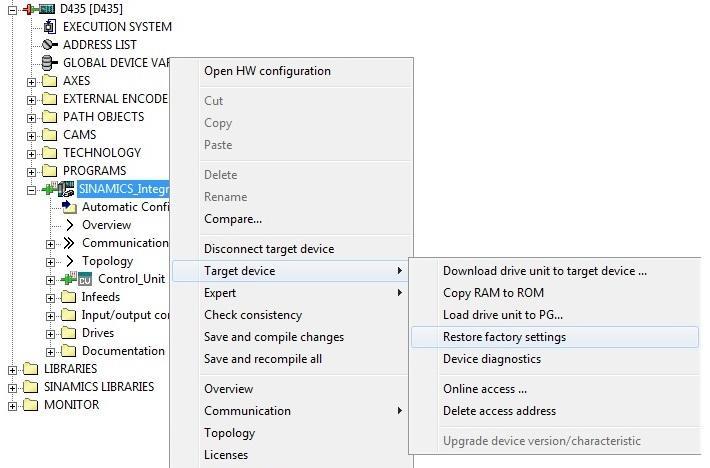The width and height of the screenshot is (710, 468).
Task: Collapse the SINAMICS_Integrated tree node
Action: [31, 190]
